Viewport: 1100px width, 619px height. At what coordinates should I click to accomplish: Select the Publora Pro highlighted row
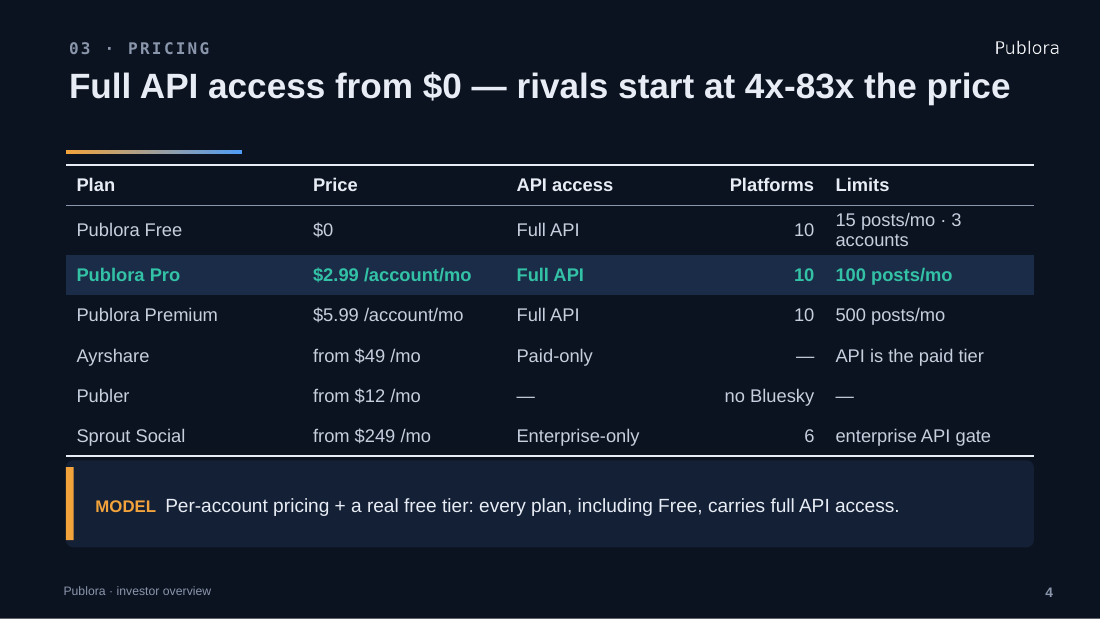click(549, 275)
